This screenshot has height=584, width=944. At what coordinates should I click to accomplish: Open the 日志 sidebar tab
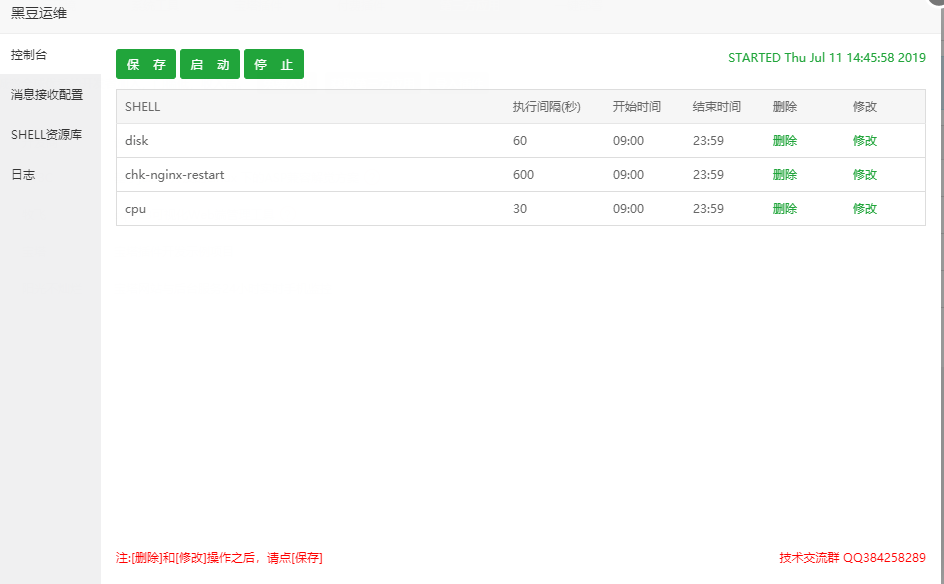[51, 175]
